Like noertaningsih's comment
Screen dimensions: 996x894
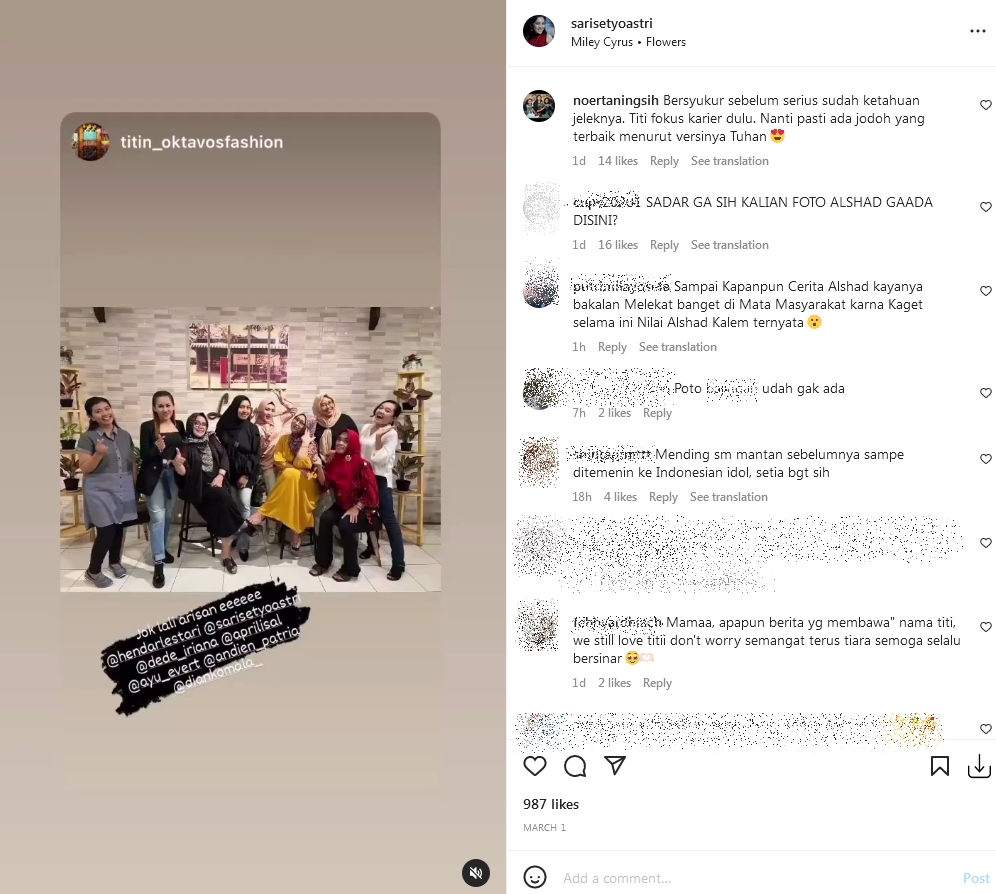[985, 105]
